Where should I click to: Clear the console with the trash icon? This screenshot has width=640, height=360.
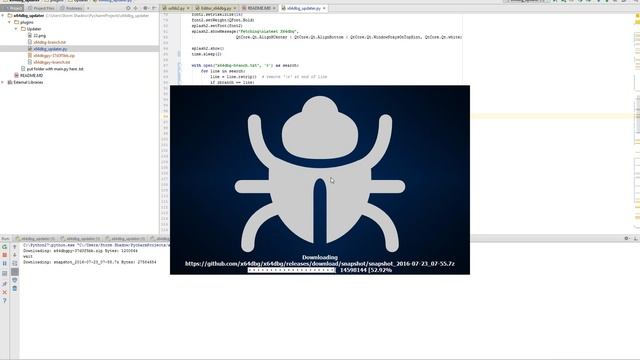pyautogui.click(x=15, y=289)
